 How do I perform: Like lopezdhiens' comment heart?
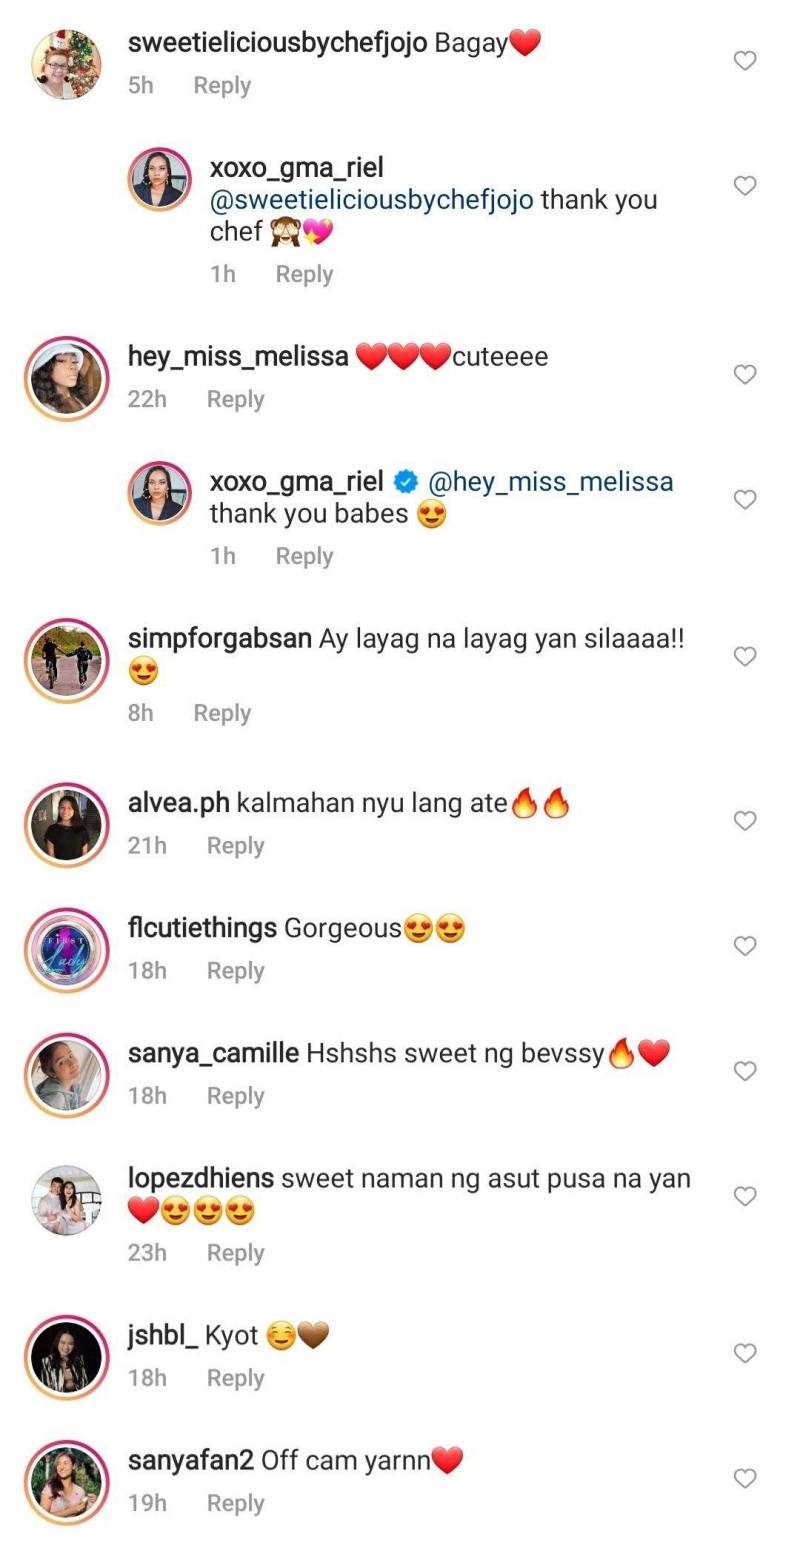pyautogui.click(x=744, y=1196)
